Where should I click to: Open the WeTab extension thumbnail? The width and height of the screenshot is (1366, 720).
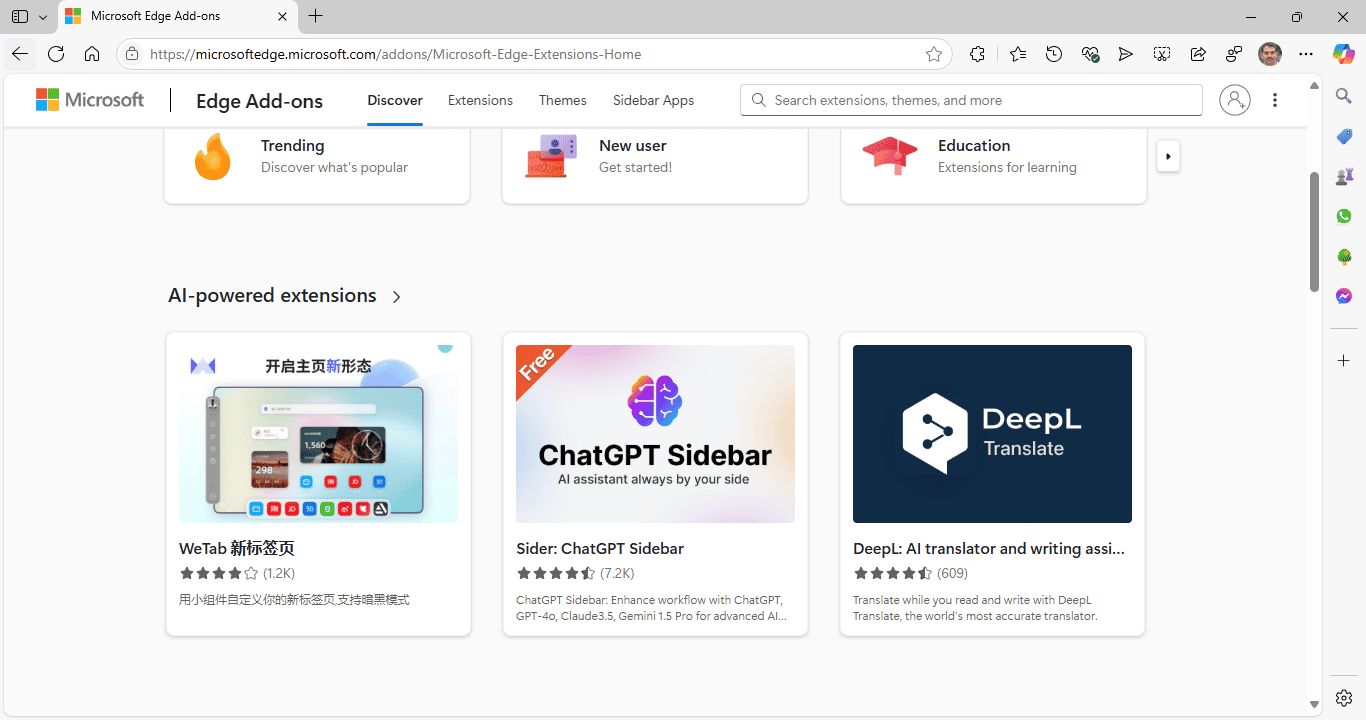click(x=318, y=434)
